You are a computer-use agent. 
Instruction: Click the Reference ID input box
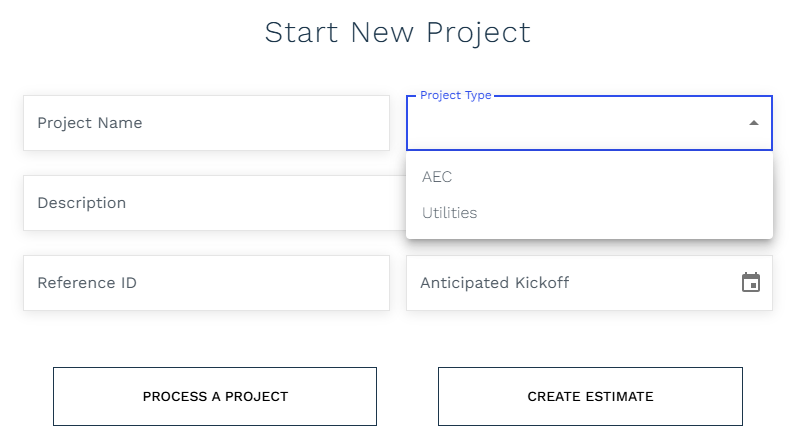coord(206,283)
